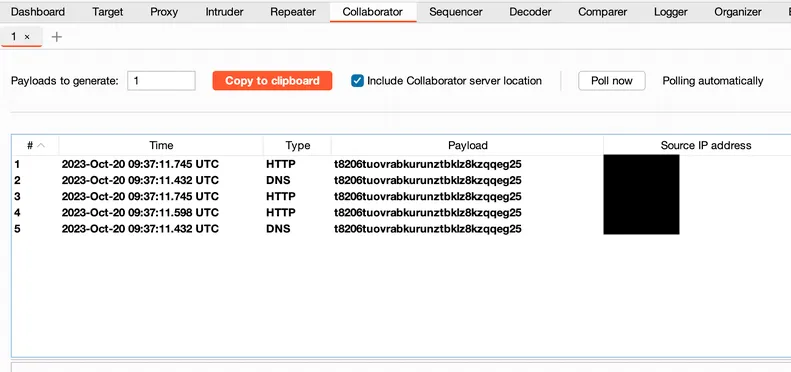Click the Poll now button
This screenshot has width=791, height=372.
[x=612, y=81]
